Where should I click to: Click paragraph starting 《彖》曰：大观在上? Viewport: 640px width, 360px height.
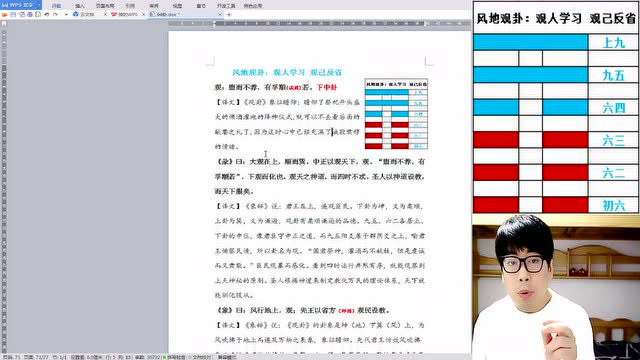click(x=320, y=176)
